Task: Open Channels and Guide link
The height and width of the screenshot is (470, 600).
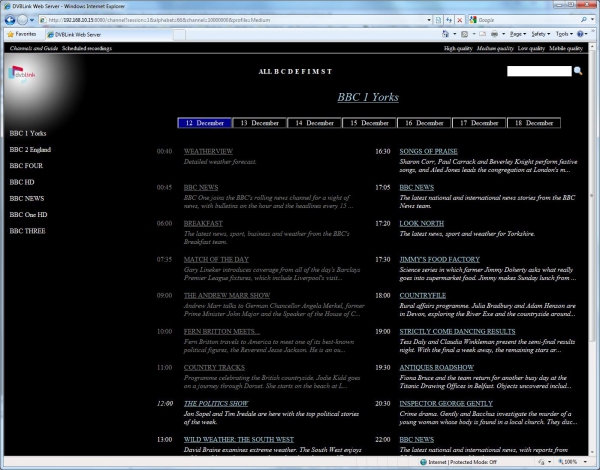Action: pos(34,48)
